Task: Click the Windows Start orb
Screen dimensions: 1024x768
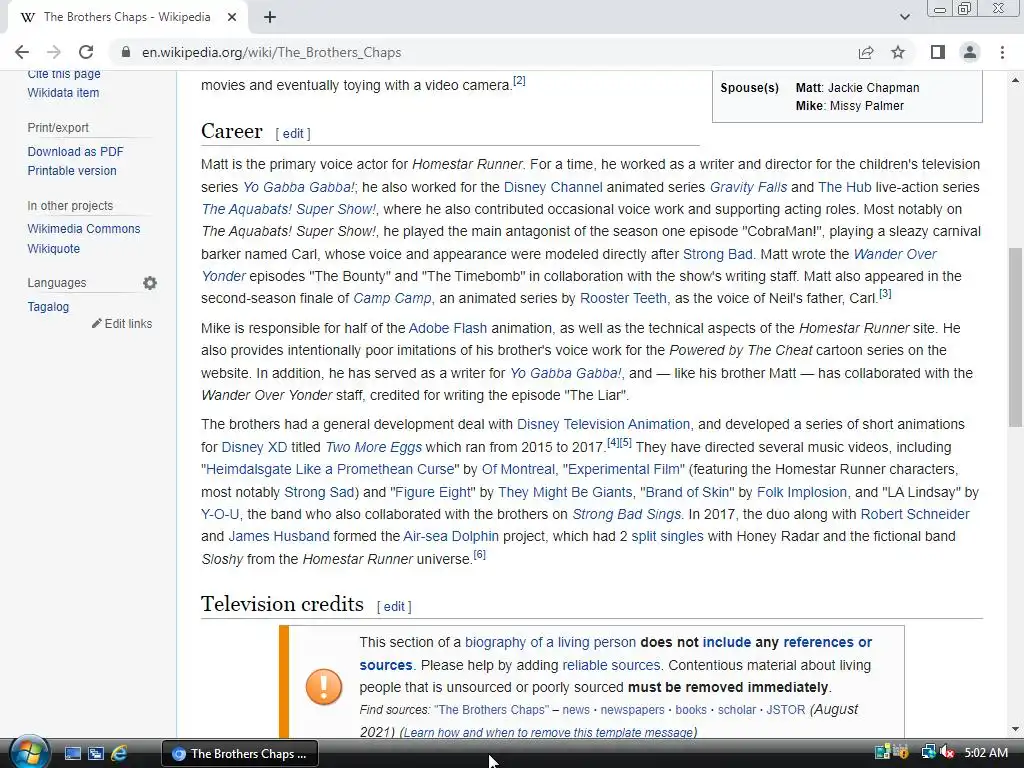Action: tap(29, 753)
